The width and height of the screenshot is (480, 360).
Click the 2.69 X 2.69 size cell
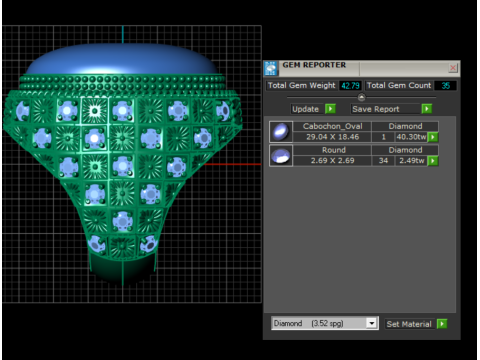click(332, 161)
